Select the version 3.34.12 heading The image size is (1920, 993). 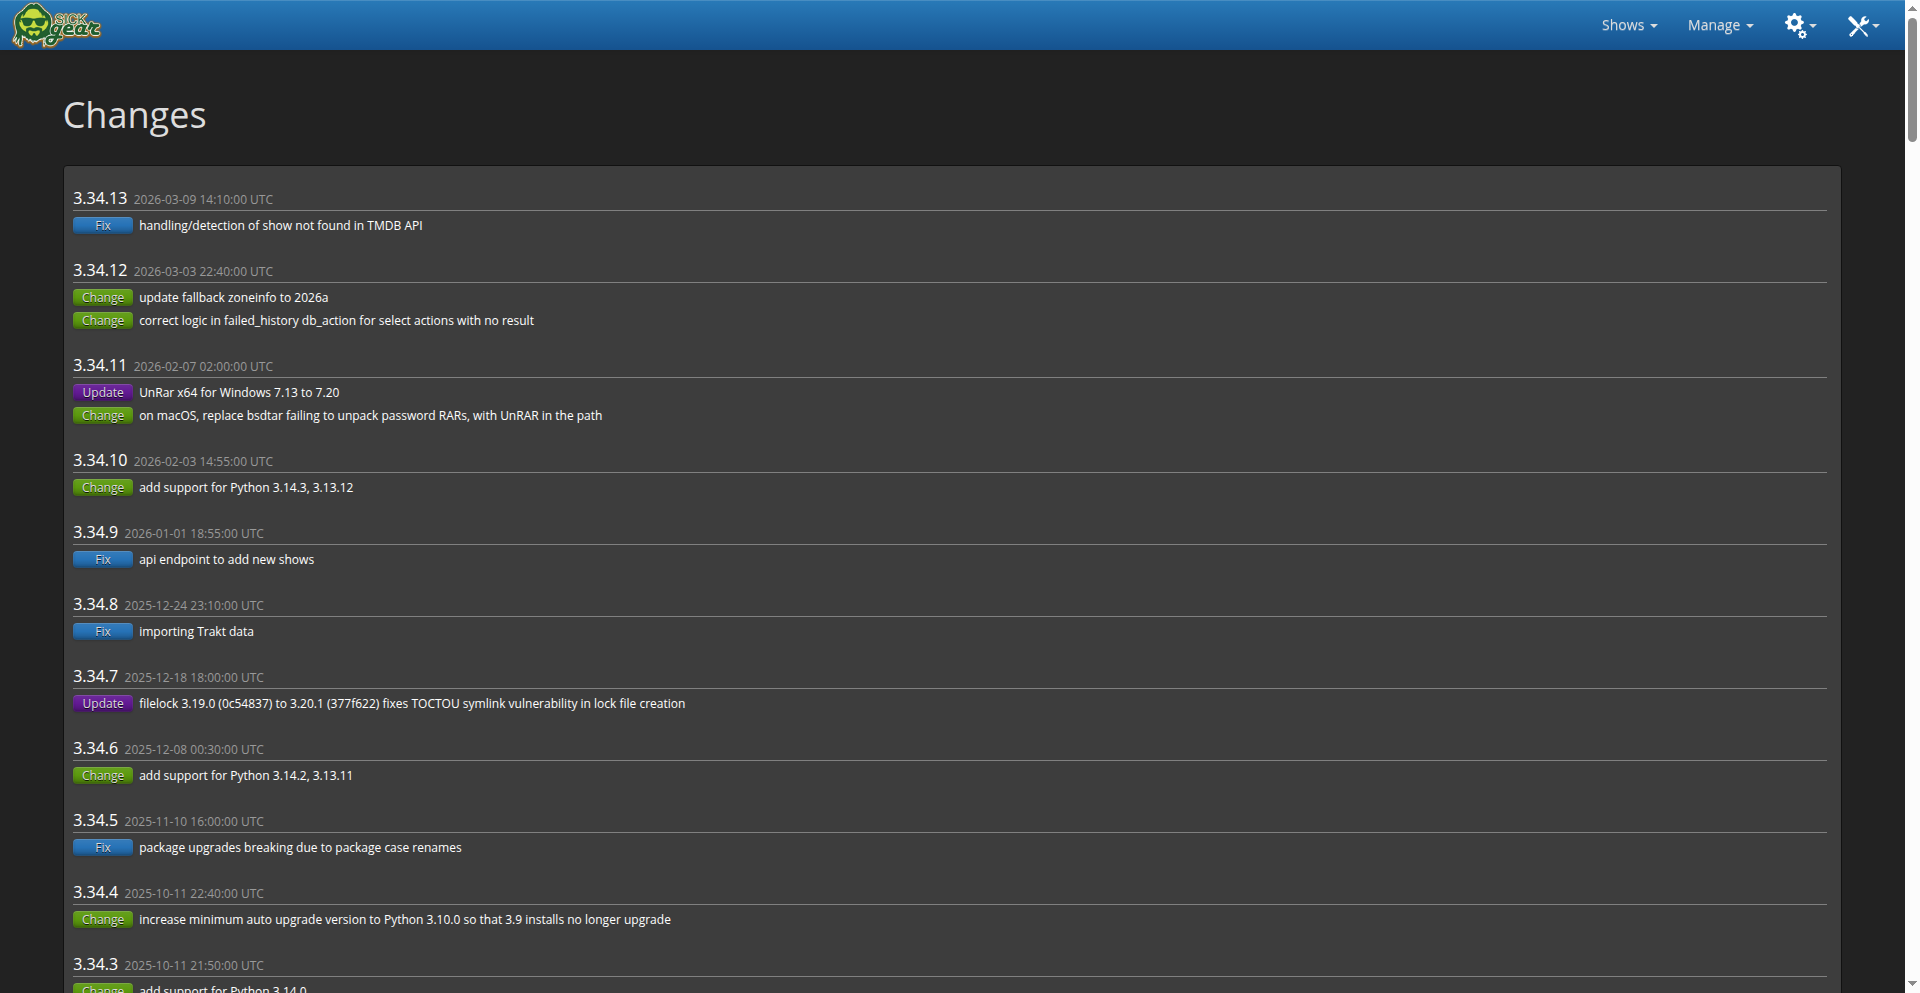(x=100, y=270)
